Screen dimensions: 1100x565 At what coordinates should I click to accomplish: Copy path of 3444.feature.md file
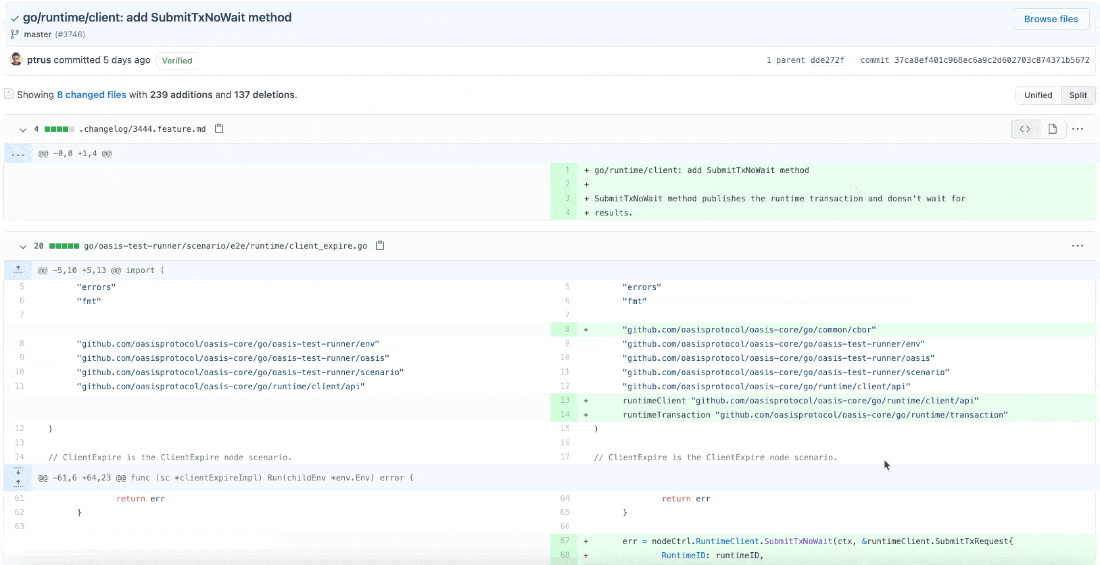click(219, 129)
